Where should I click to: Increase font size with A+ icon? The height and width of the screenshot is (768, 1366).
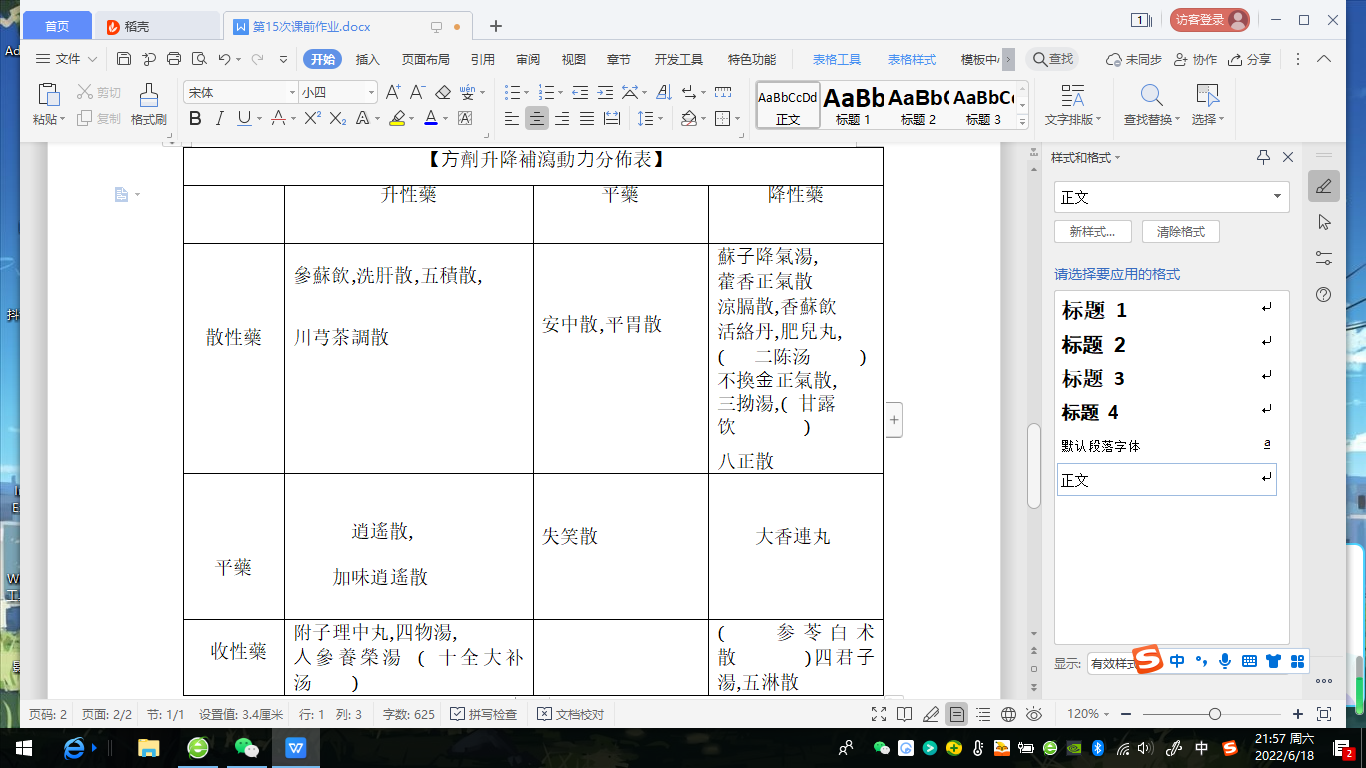coord(393,93)
